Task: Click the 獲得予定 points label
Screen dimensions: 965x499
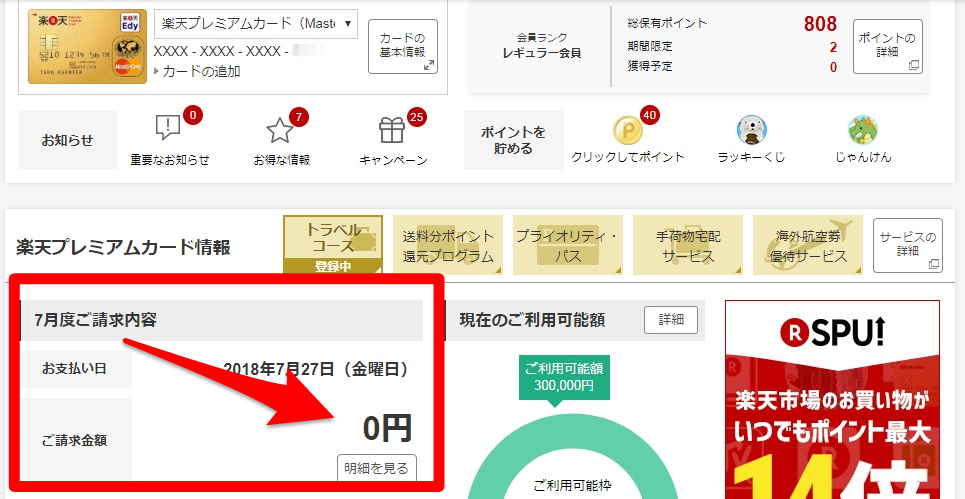Action: pos(650,66)
